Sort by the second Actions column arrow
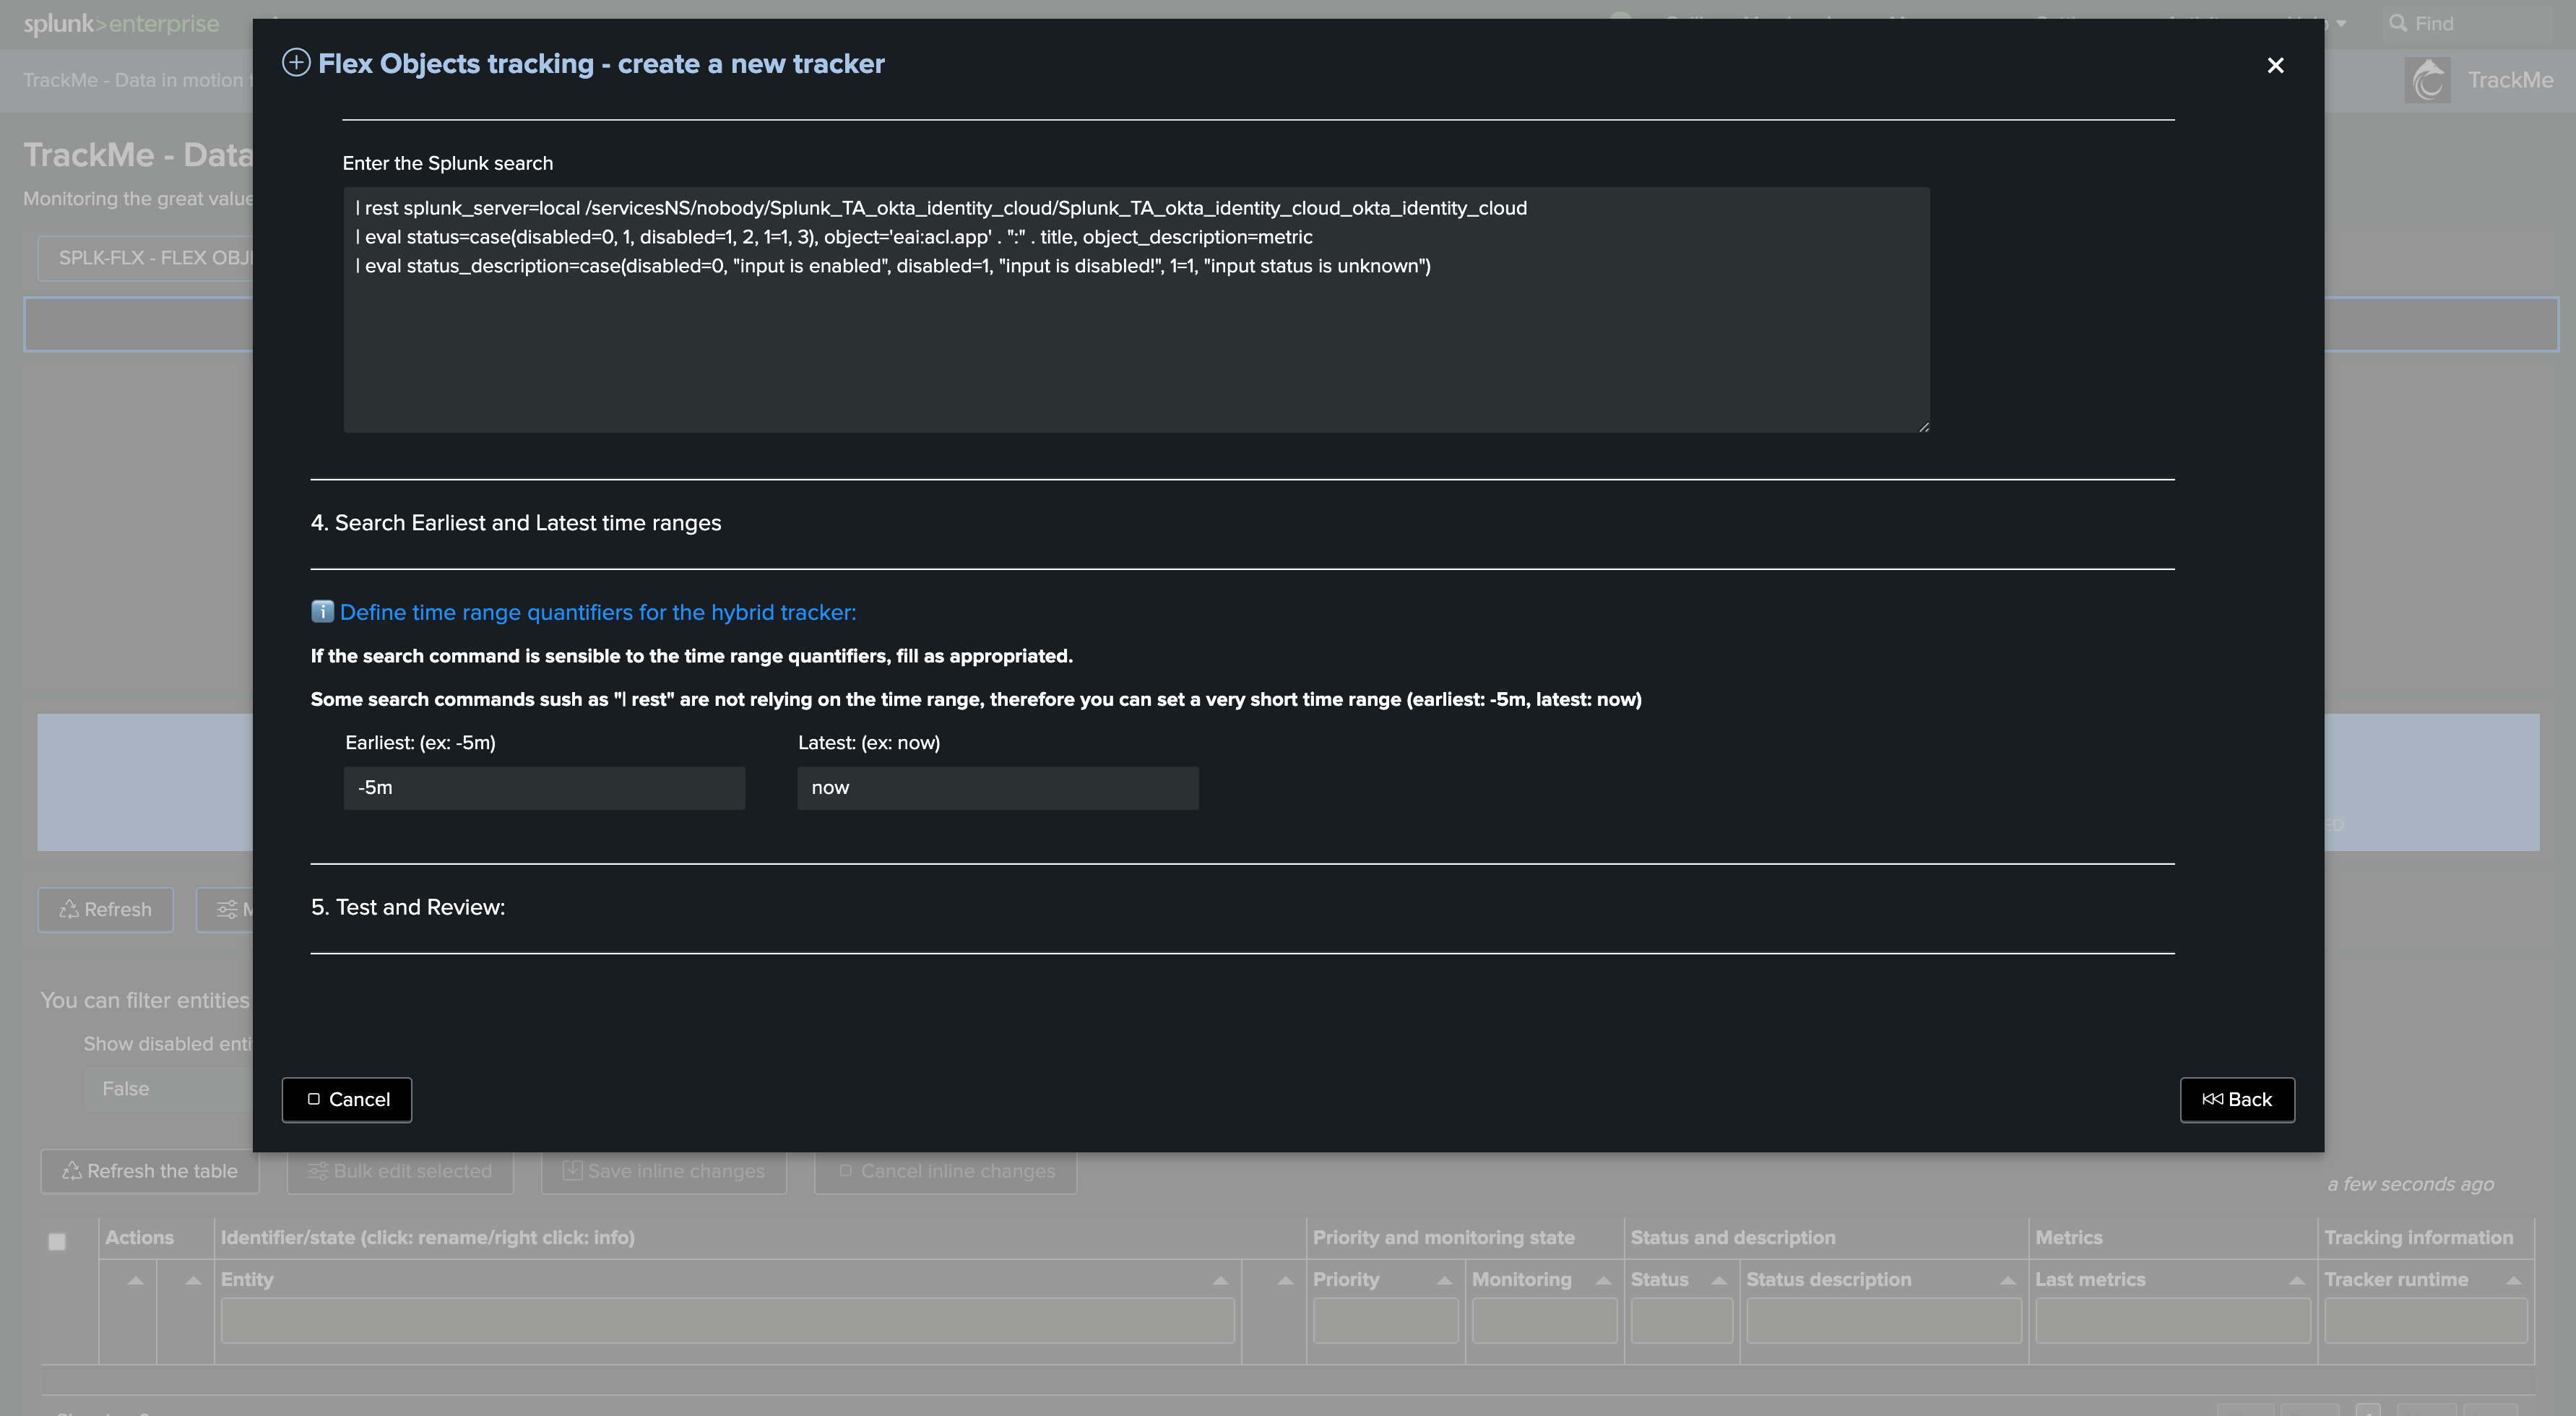 pos(194,1281)
